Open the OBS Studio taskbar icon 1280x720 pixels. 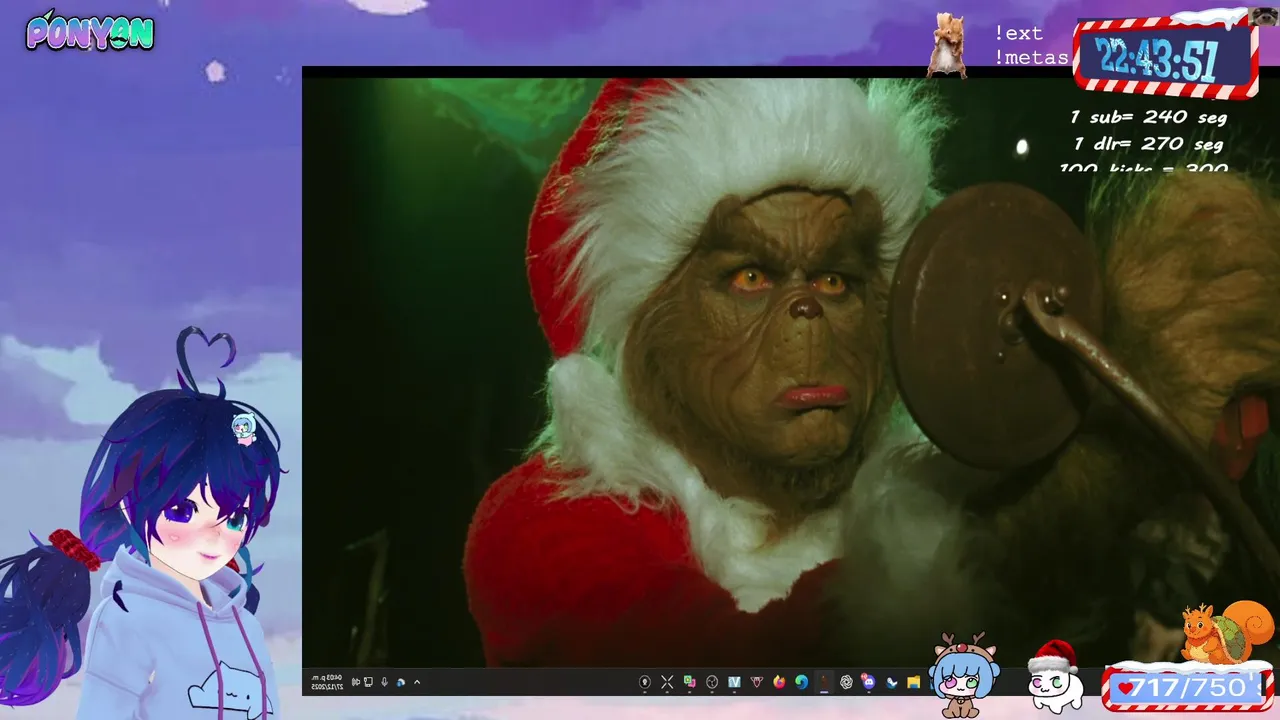(x=712, y=682)
